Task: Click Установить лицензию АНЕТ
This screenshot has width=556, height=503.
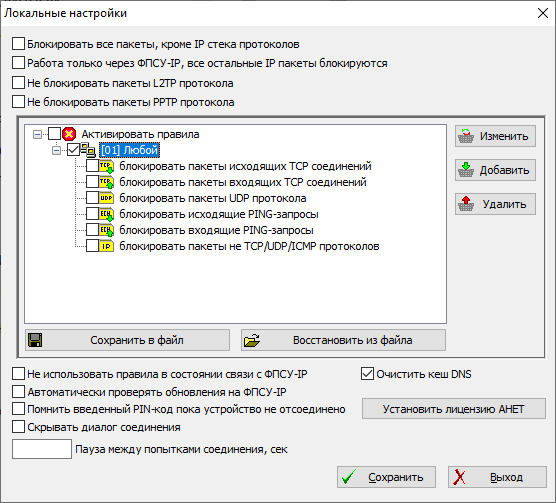Action: pyautogui.click(x=454, y=409)
